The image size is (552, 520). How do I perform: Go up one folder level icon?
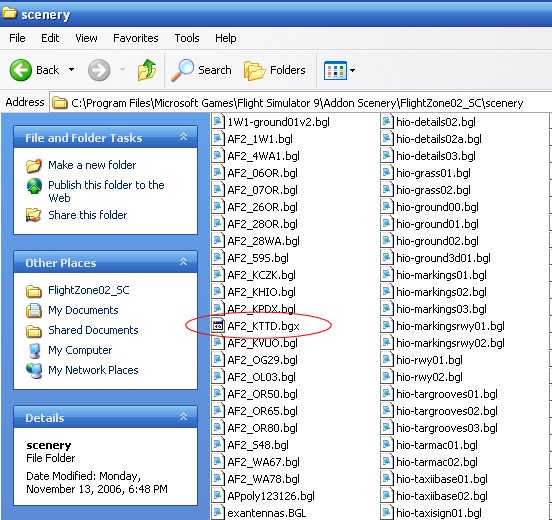coord(147,70)
